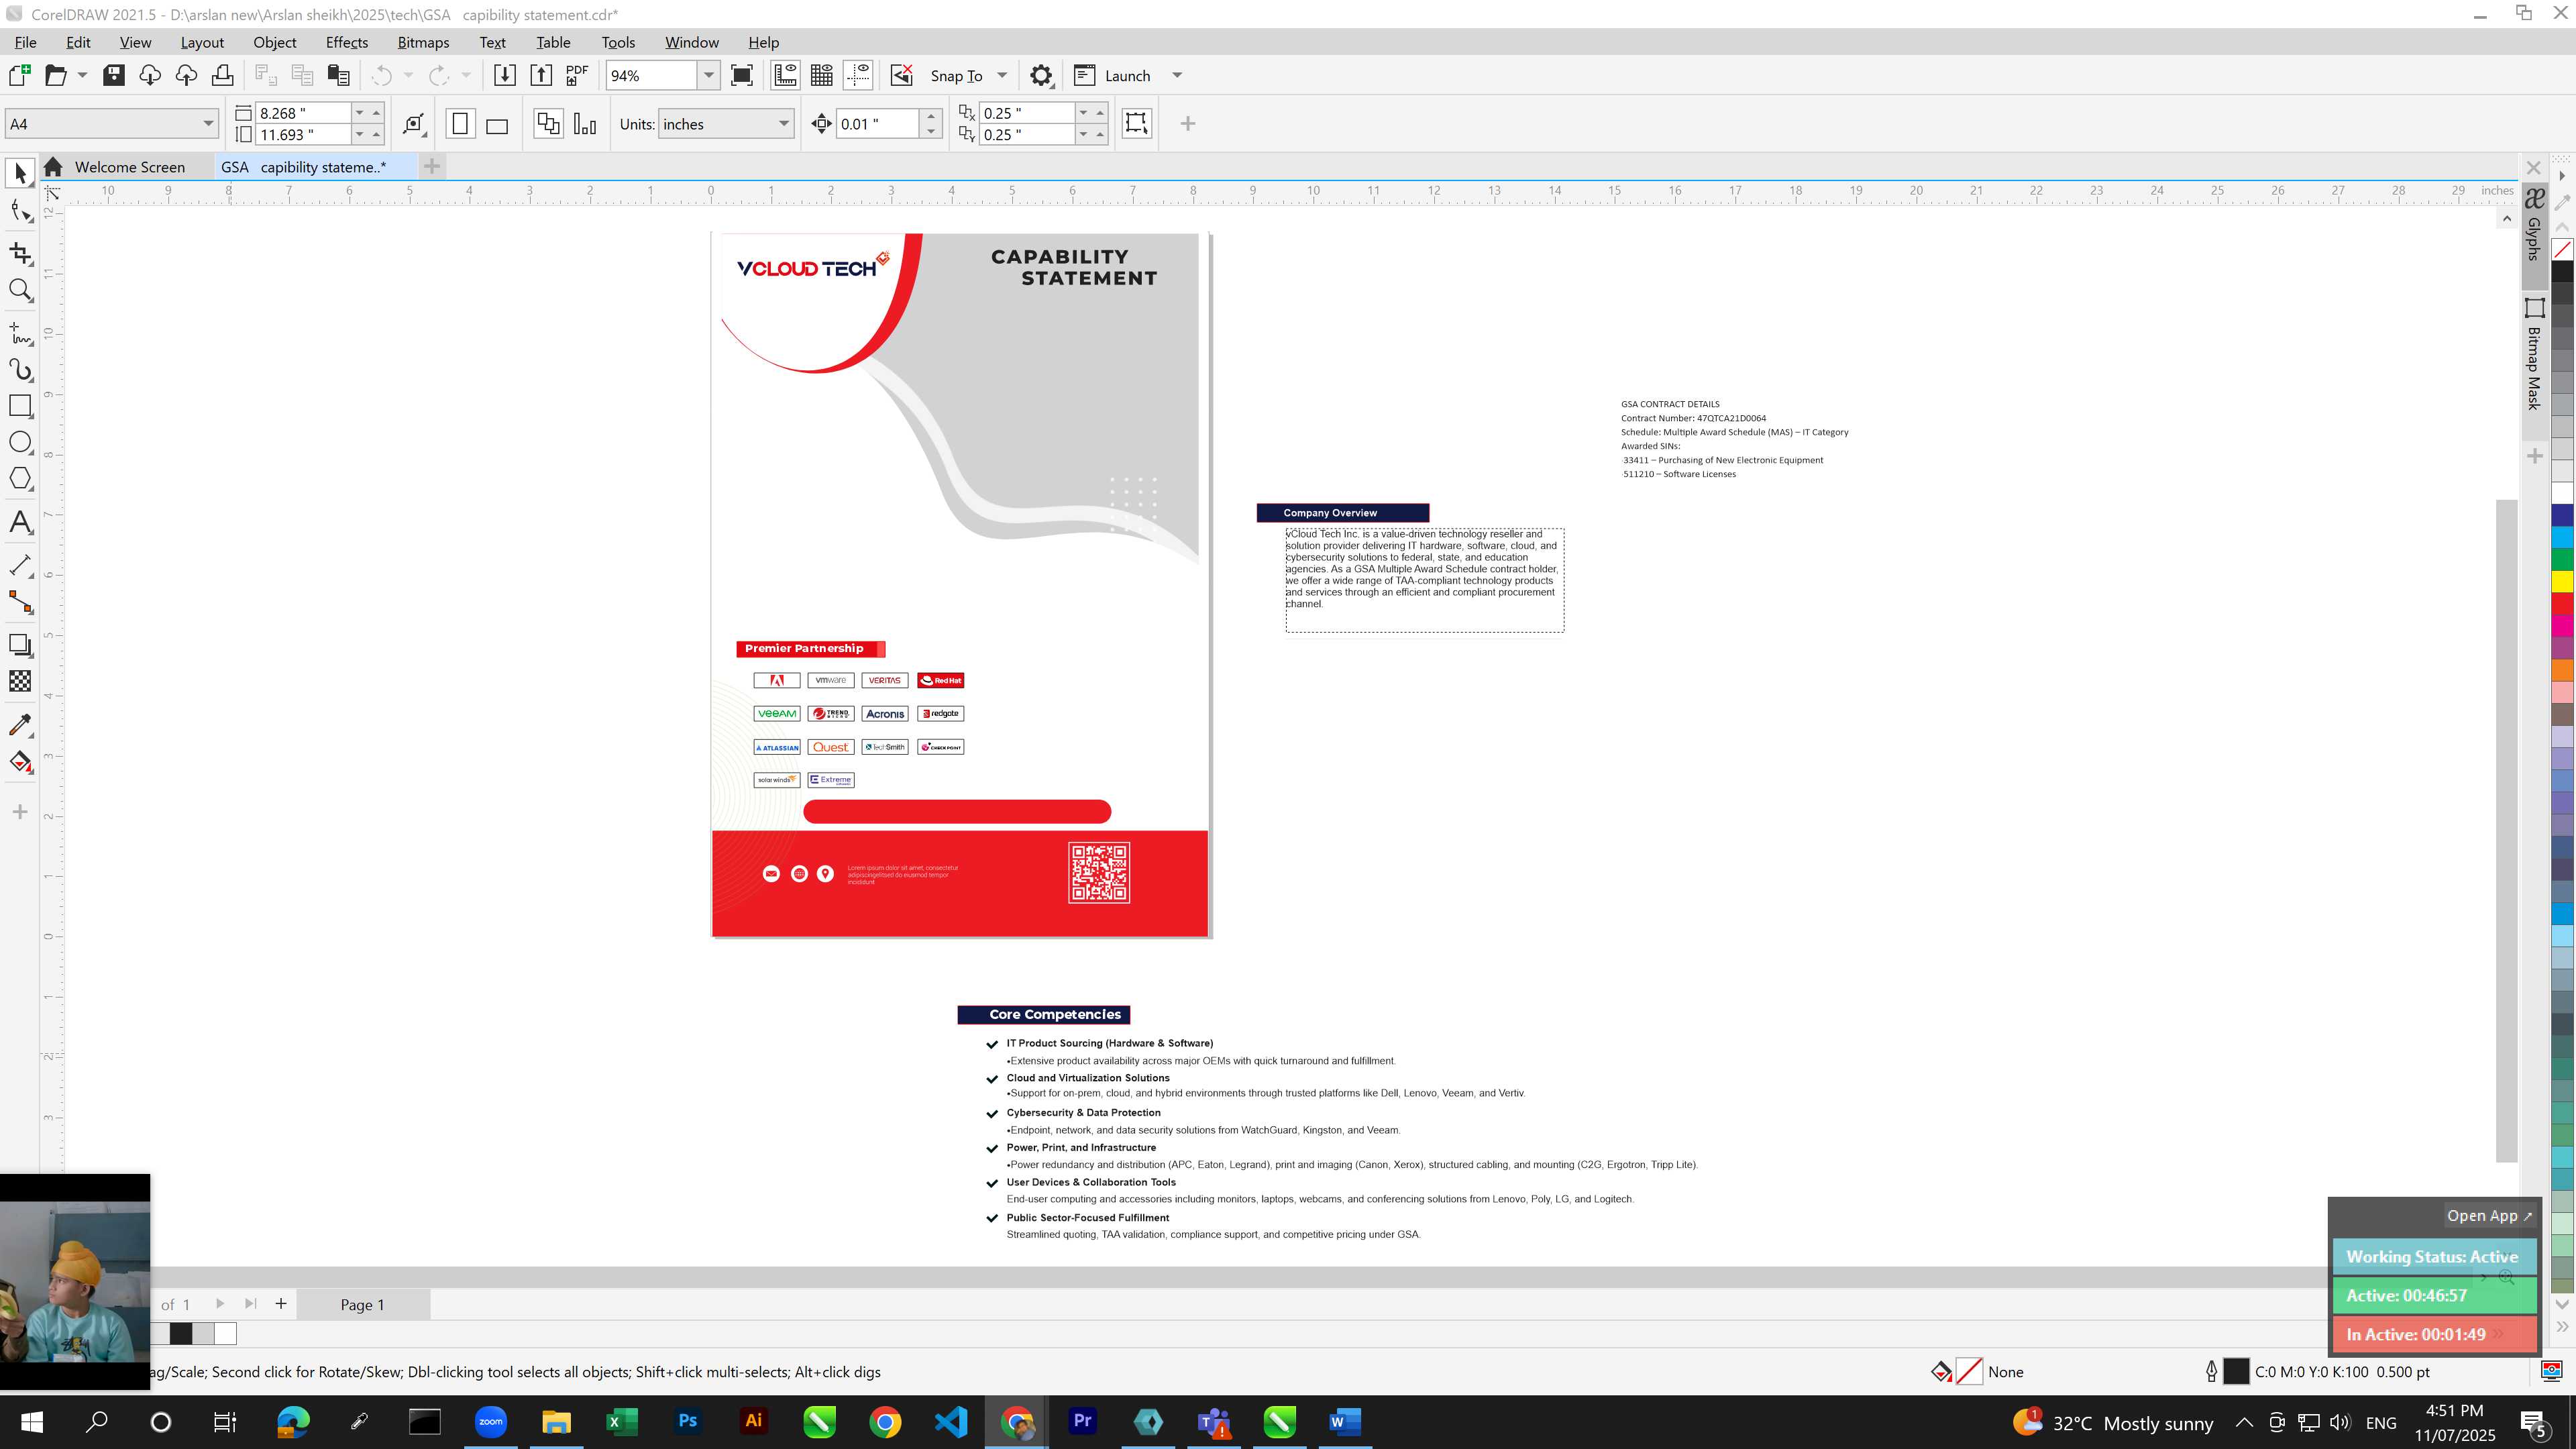Open the File menu
Screen dimensions: 2576x1449
[x=26, y=42]
